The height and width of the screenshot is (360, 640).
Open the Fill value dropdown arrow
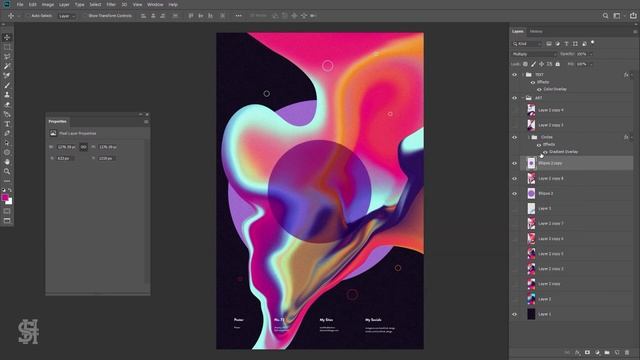pos(591,64)
